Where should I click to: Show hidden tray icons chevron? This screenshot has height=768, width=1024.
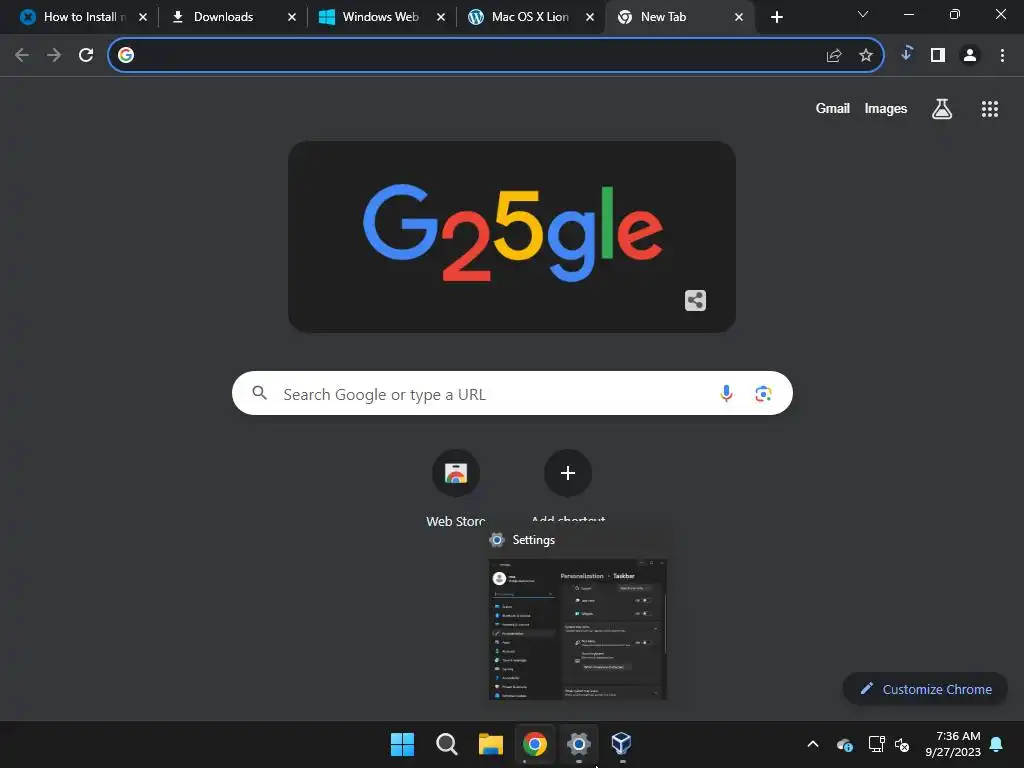coord(813,744)
